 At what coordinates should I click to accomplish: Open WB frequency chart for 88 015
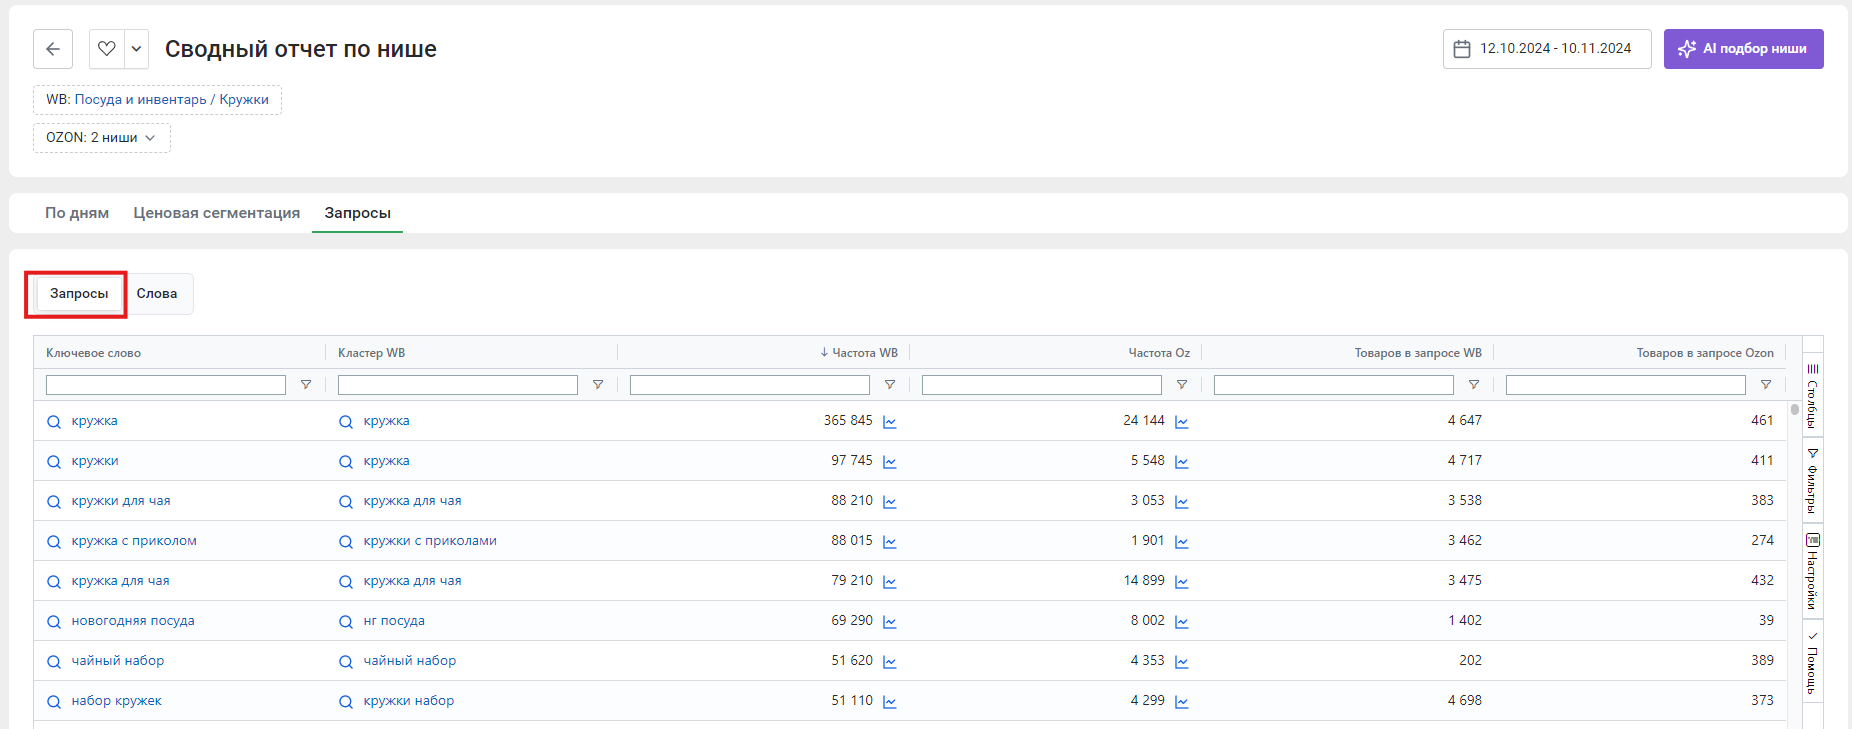tap(890, 542)
